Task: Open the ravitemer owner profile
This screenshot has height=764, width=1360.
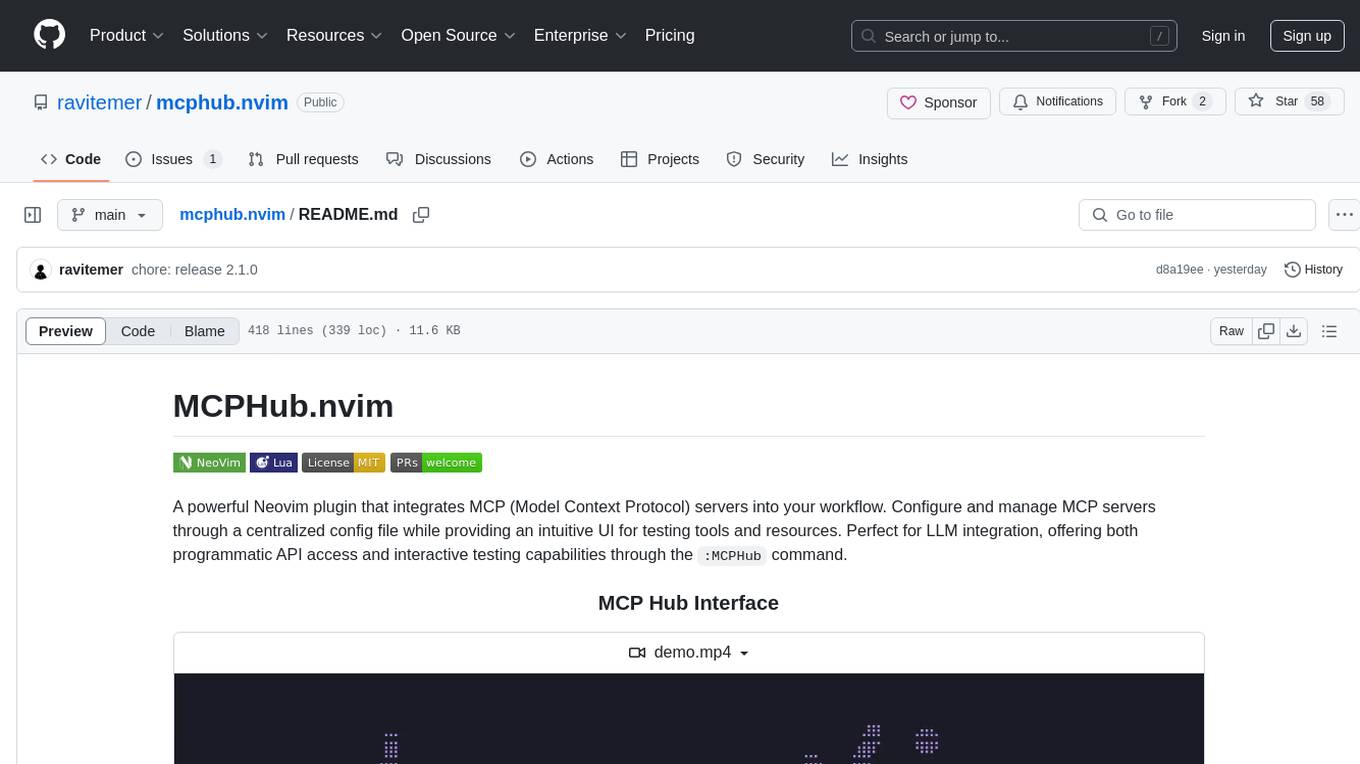Action: (99, 103)
